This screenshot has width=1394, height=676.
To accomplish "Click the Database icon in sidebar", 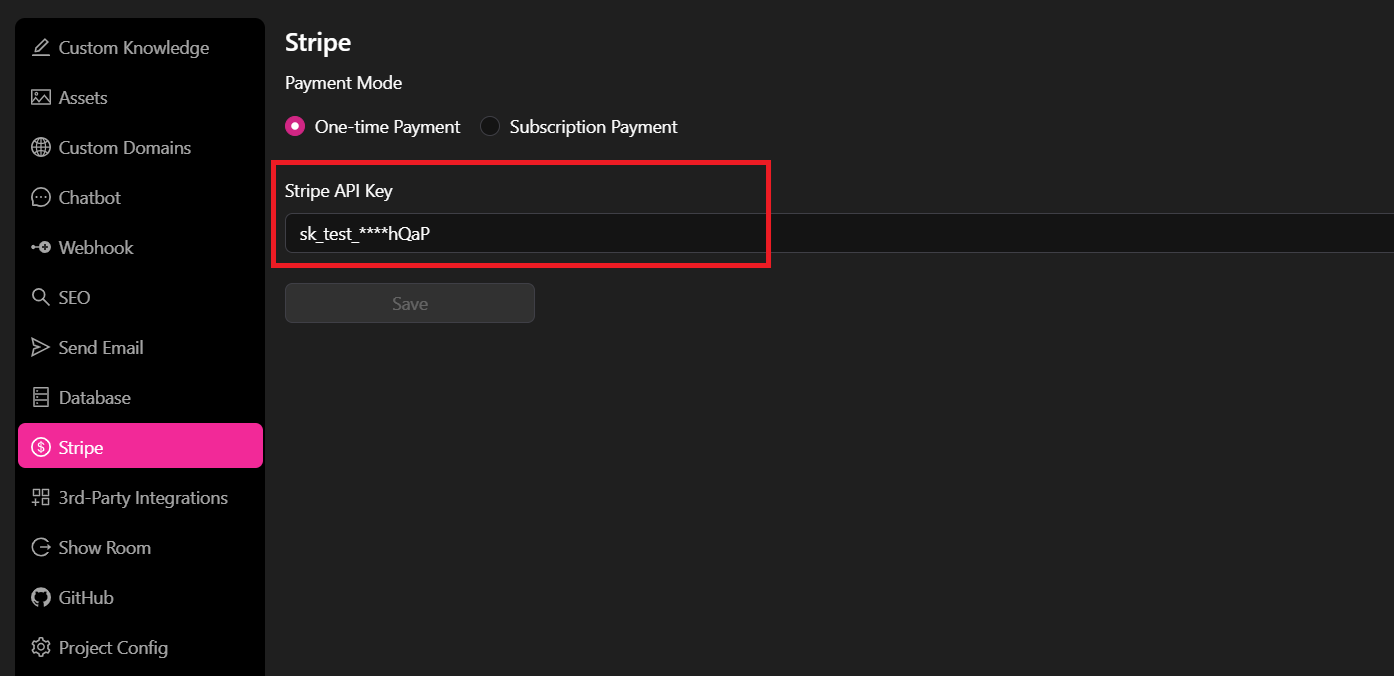I will (x=41, y=398).
